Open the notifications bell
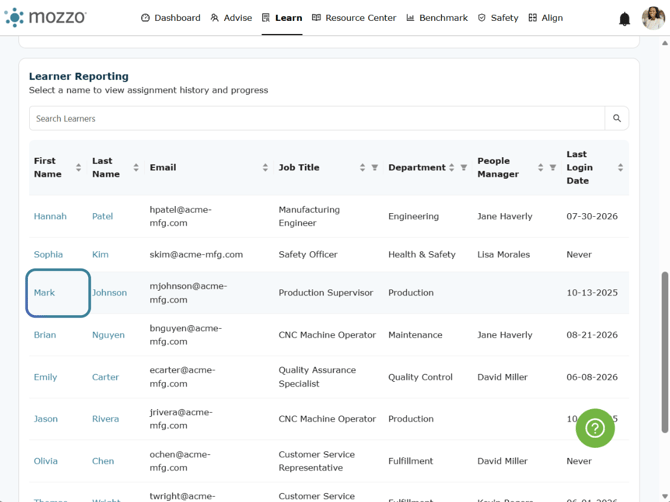This screenshot has width=670, height=502. pyautogui.click(x=624, y=18)
